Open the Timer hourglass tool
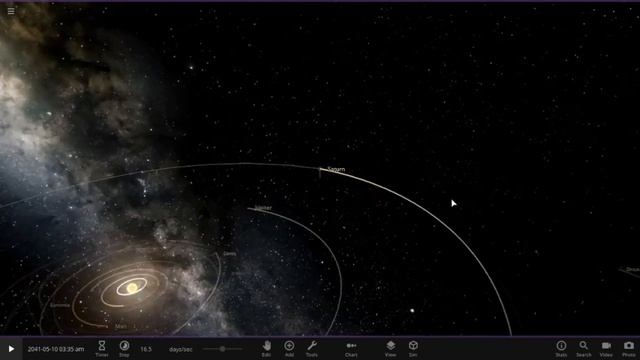 (x=102, y=349)
